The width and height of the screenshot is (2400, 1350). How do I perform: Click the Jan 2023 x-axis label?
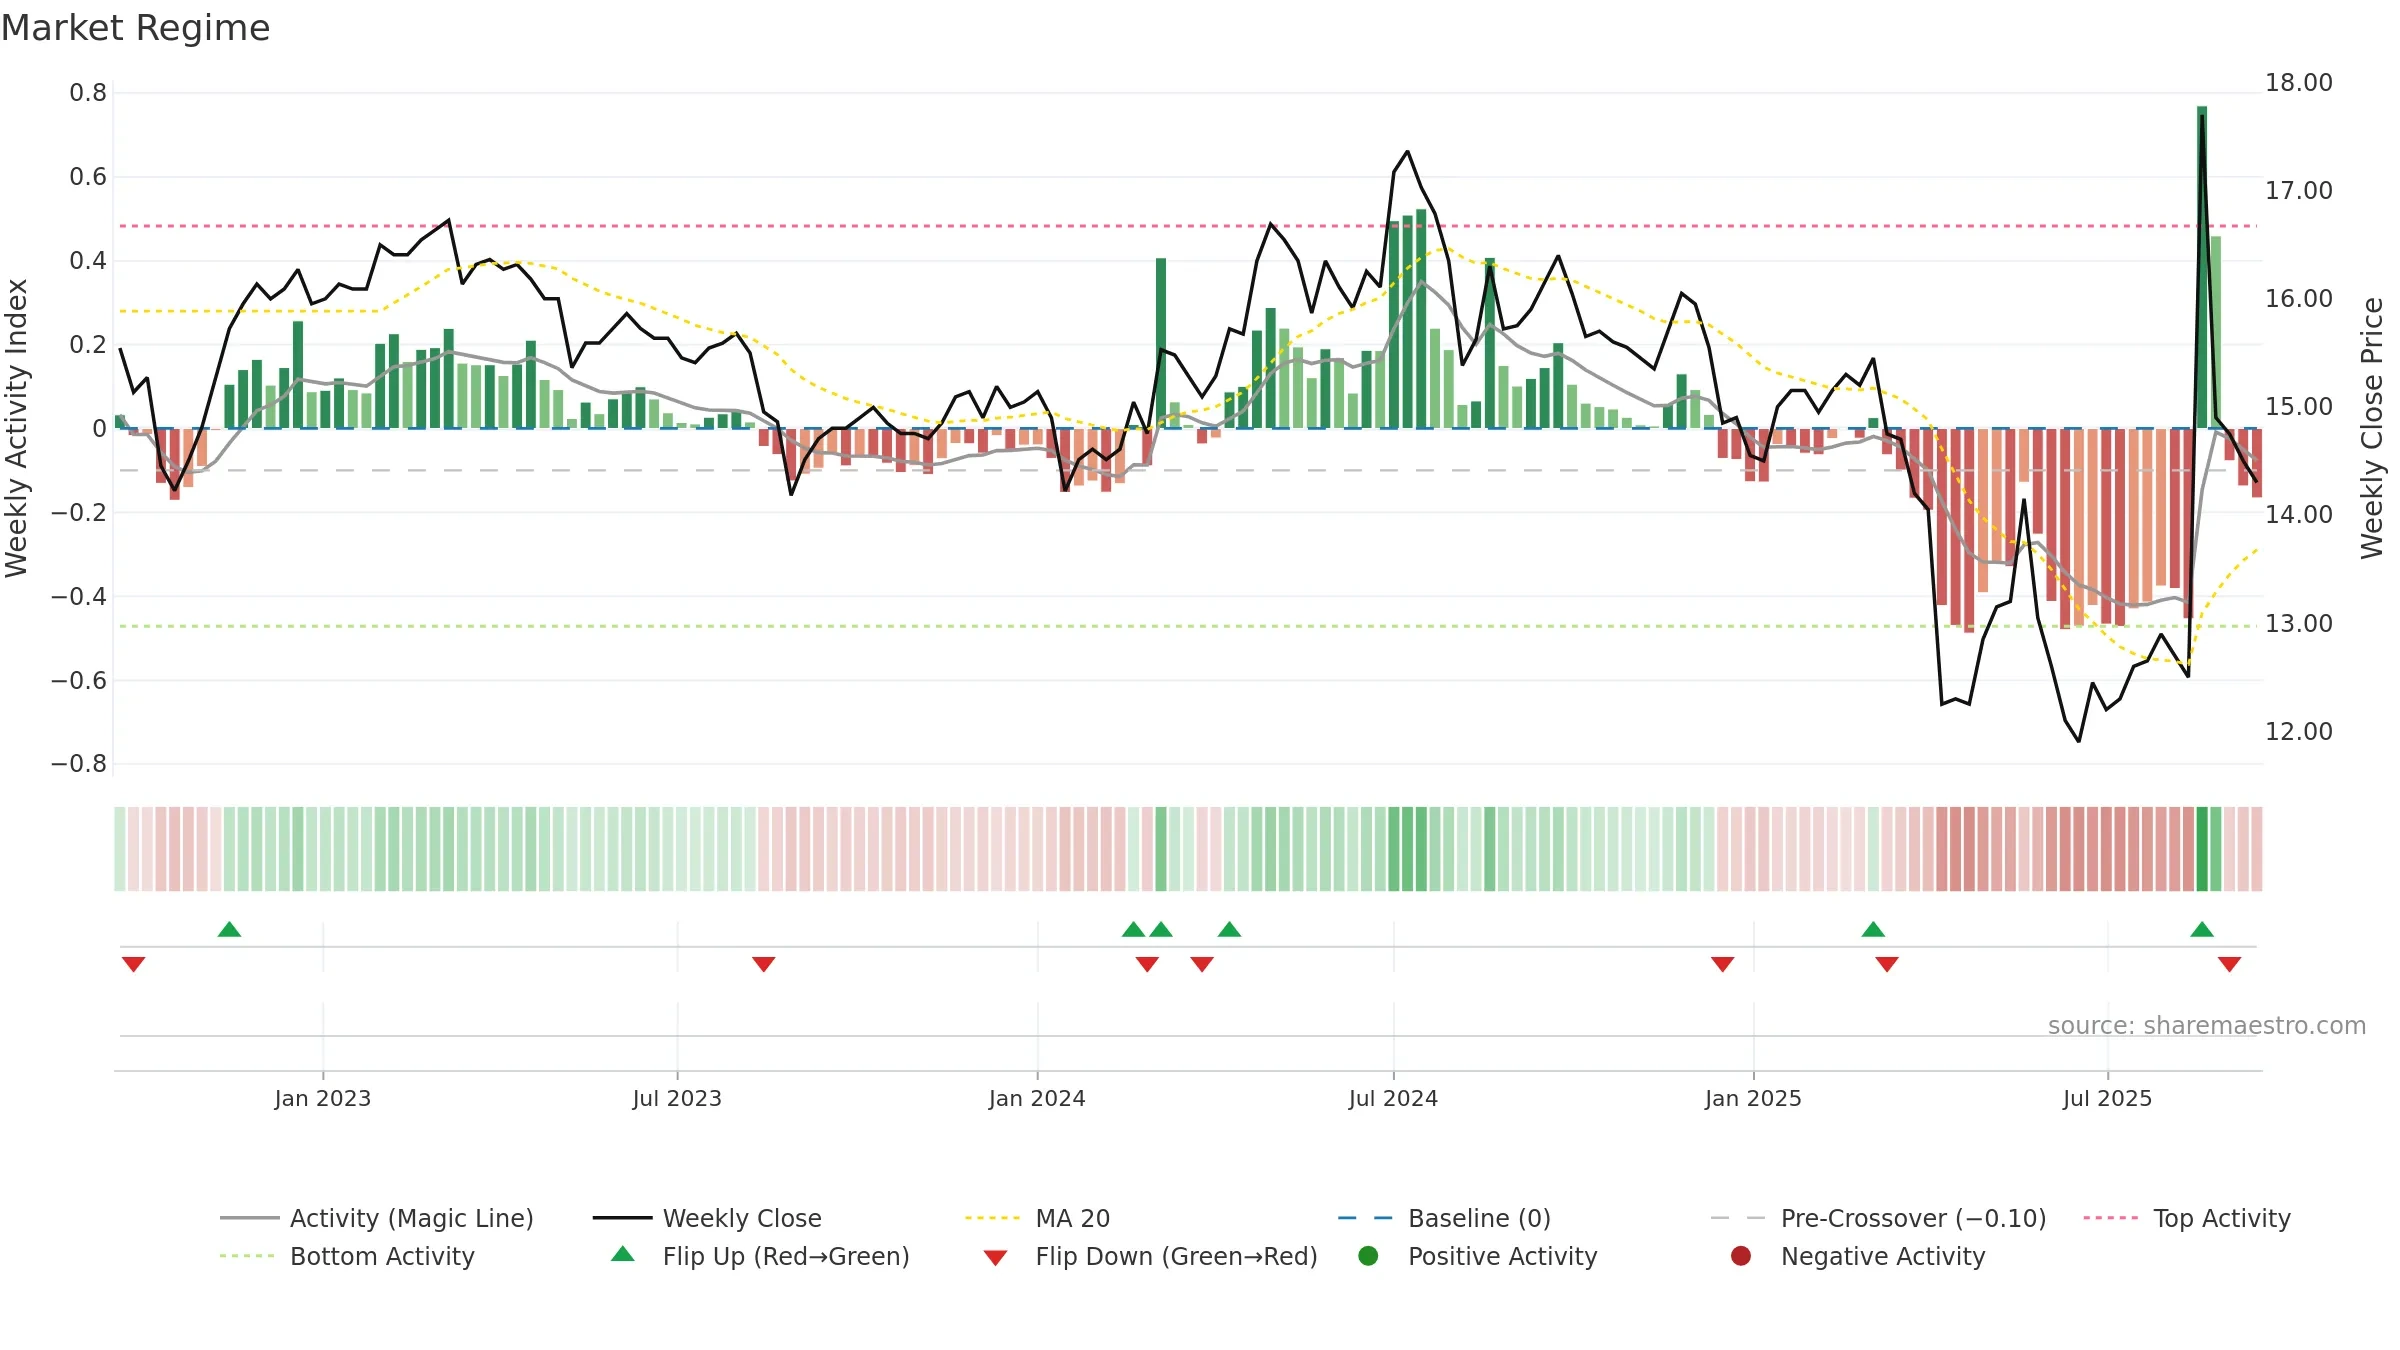pos(323,1098)
